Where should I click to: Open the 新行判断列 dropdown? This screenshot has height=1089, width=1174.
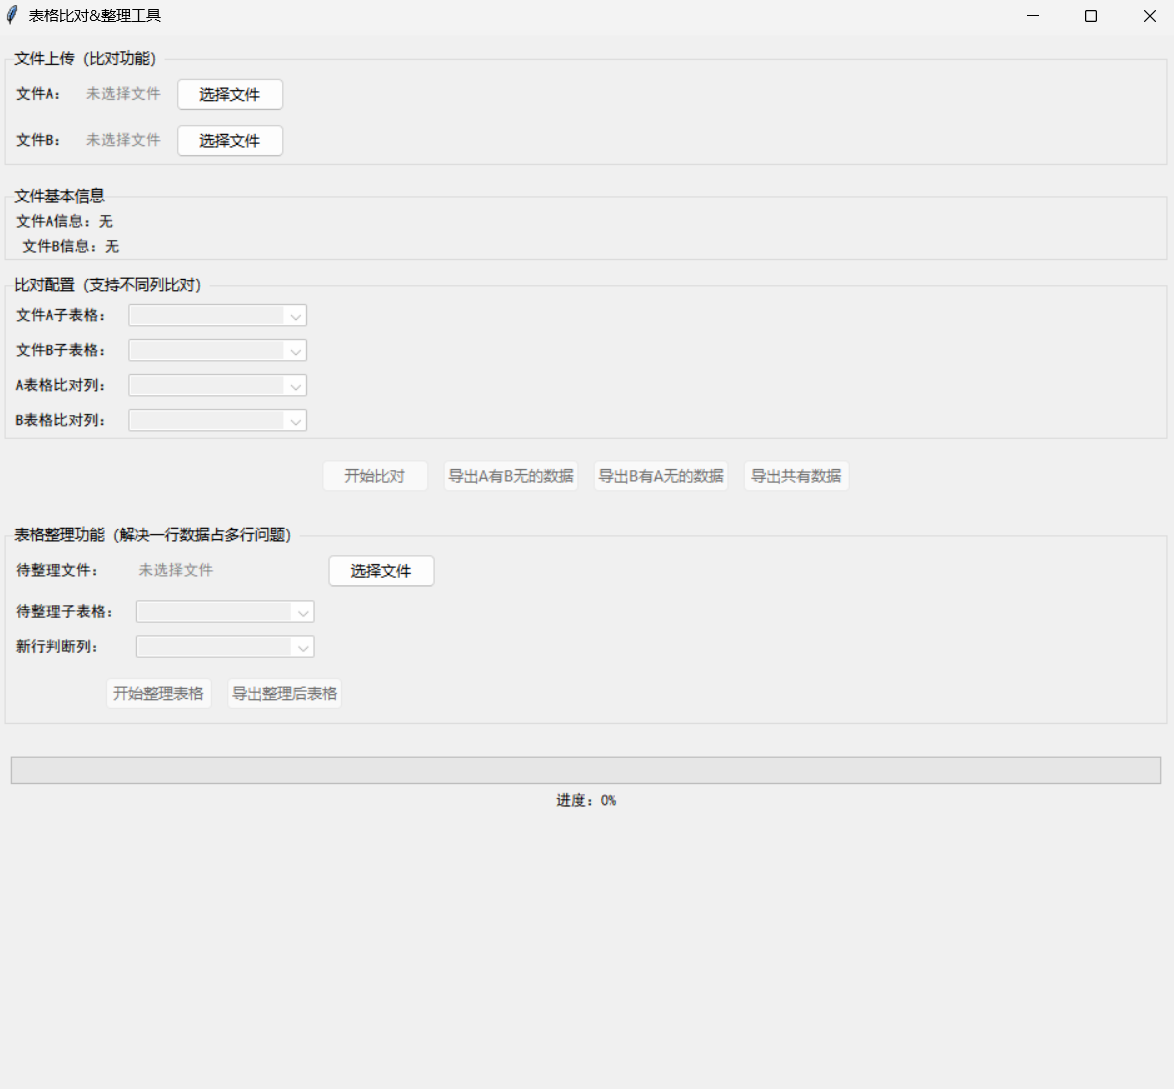tap(225, 647)
